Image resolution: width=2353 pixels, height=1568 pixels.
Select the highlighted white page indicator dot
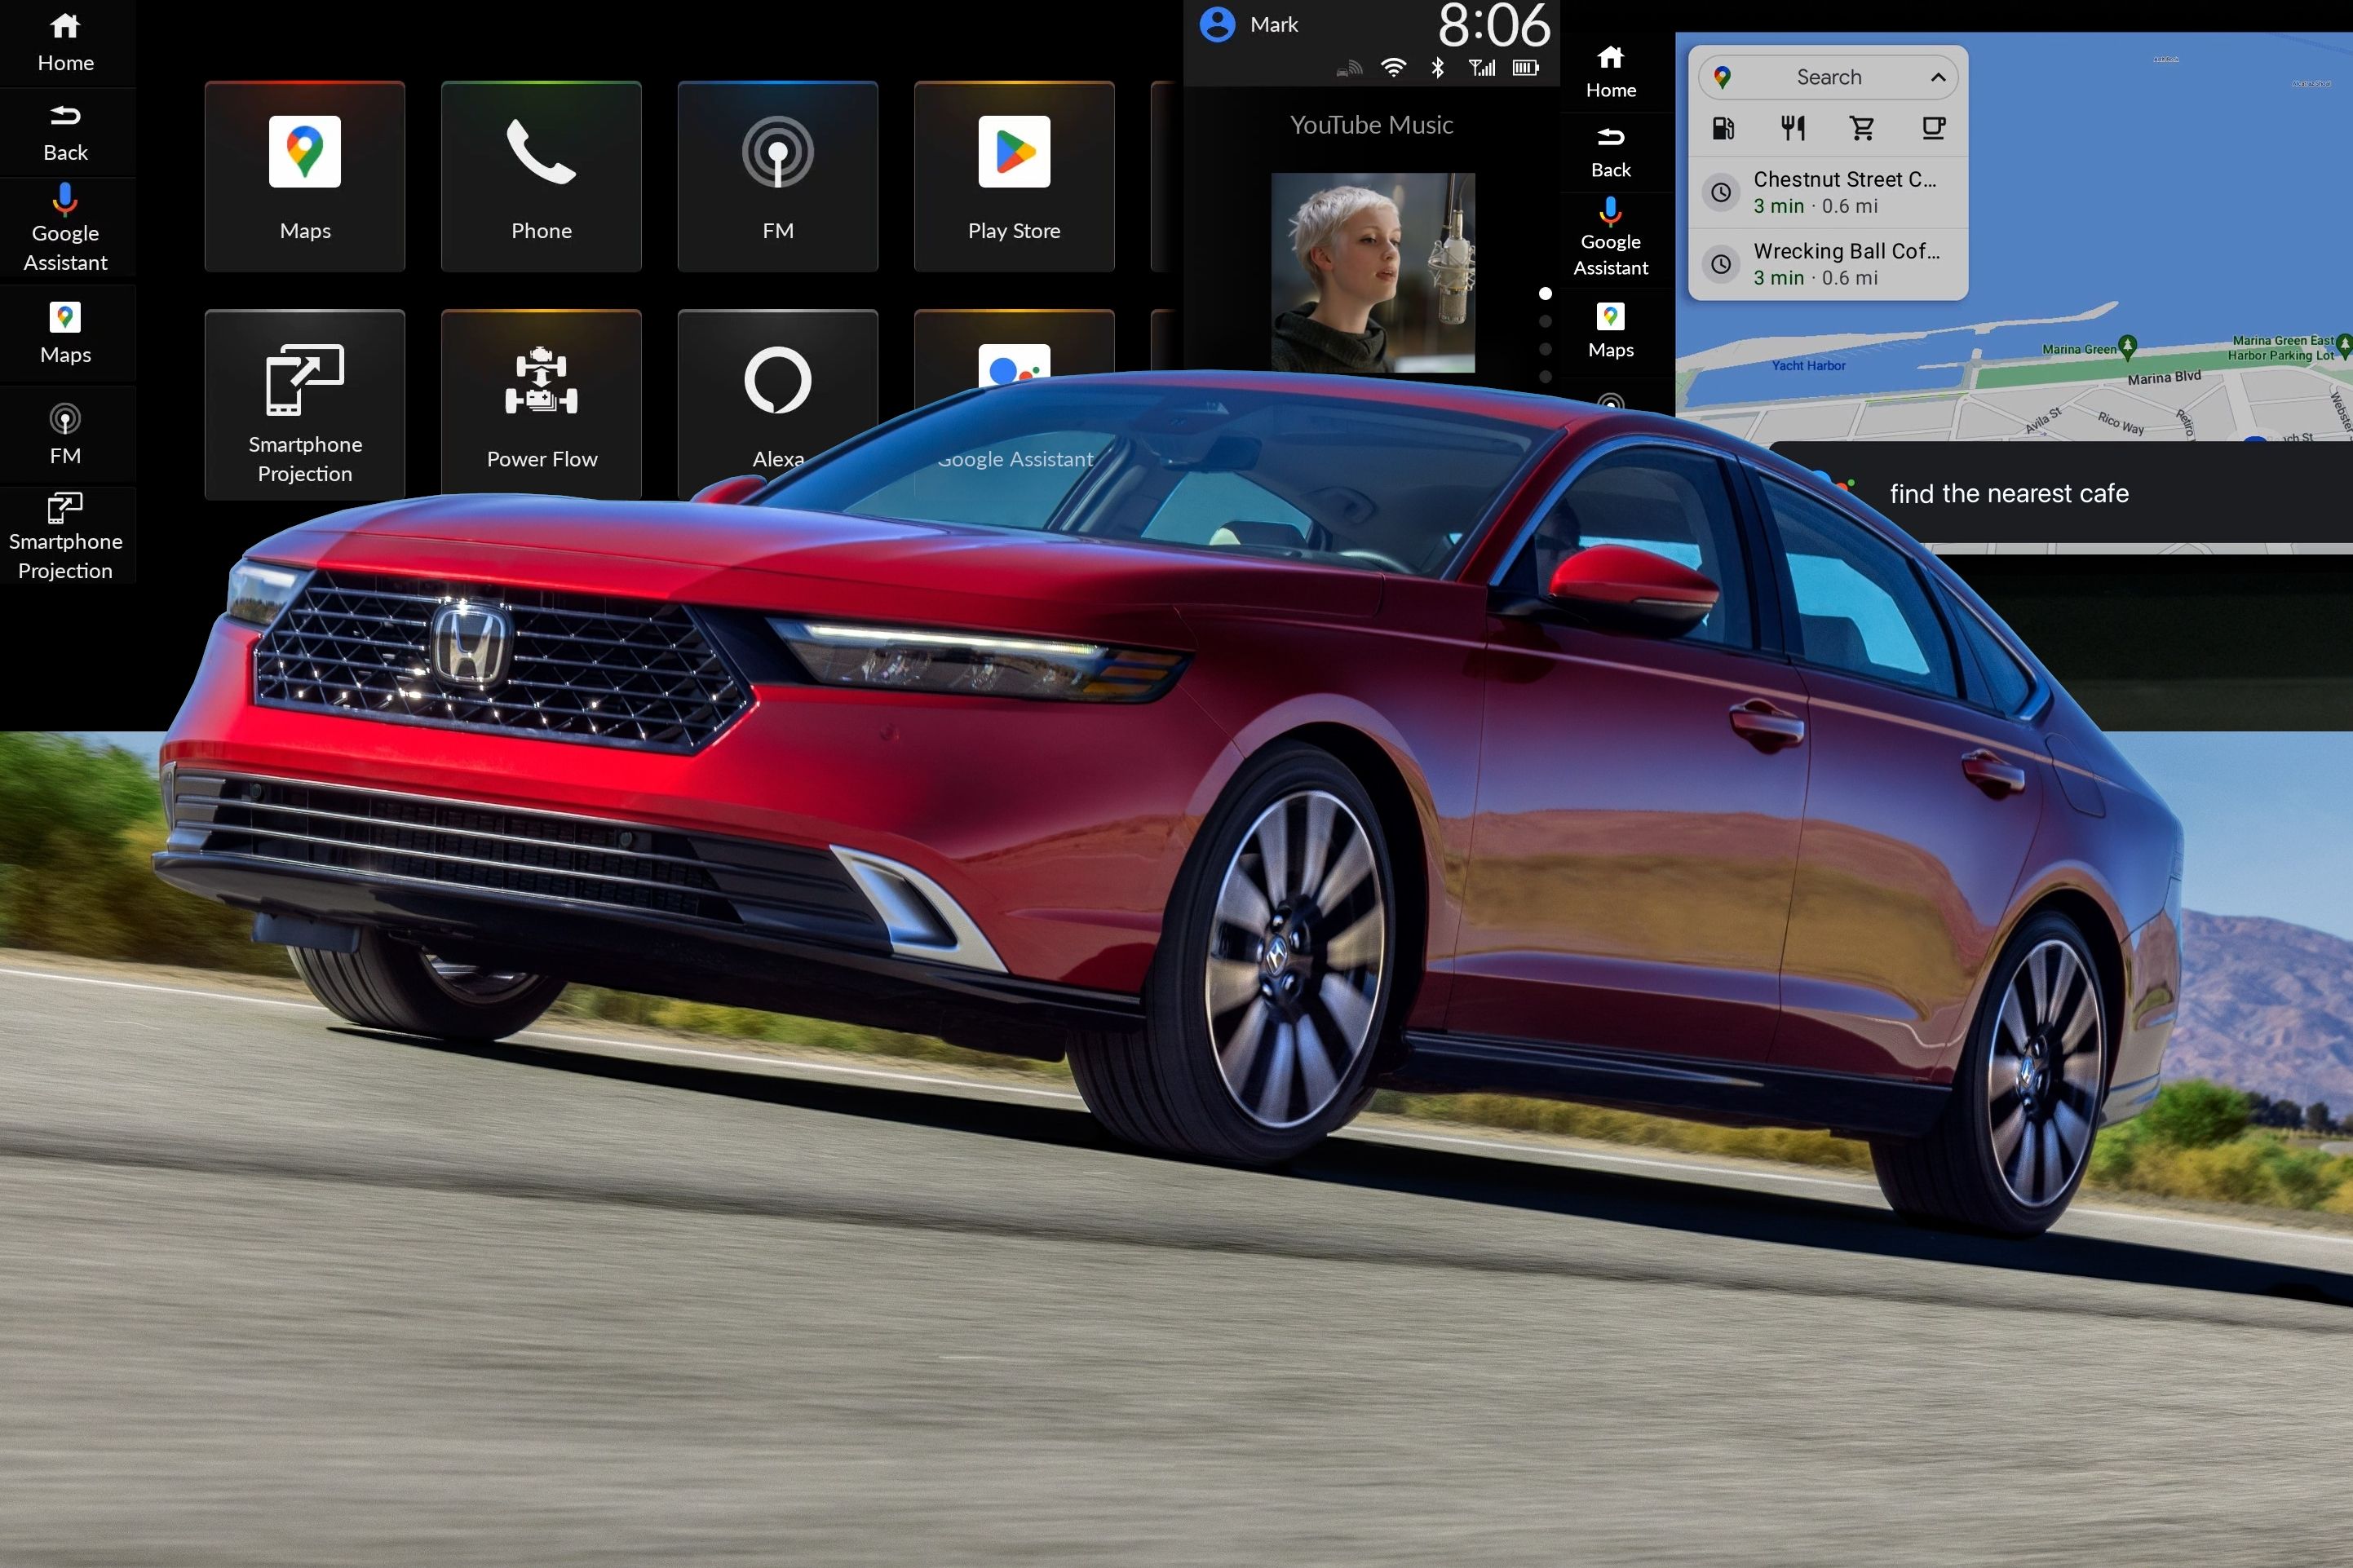pyautogui.click(x=1545, y=294)
